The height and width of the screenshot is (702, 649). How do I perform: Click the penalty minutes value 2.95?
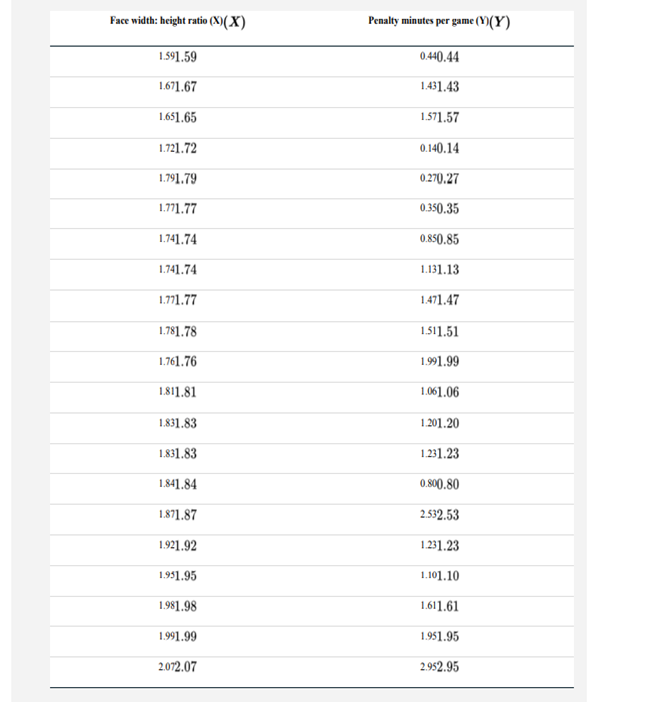point(440,668)
